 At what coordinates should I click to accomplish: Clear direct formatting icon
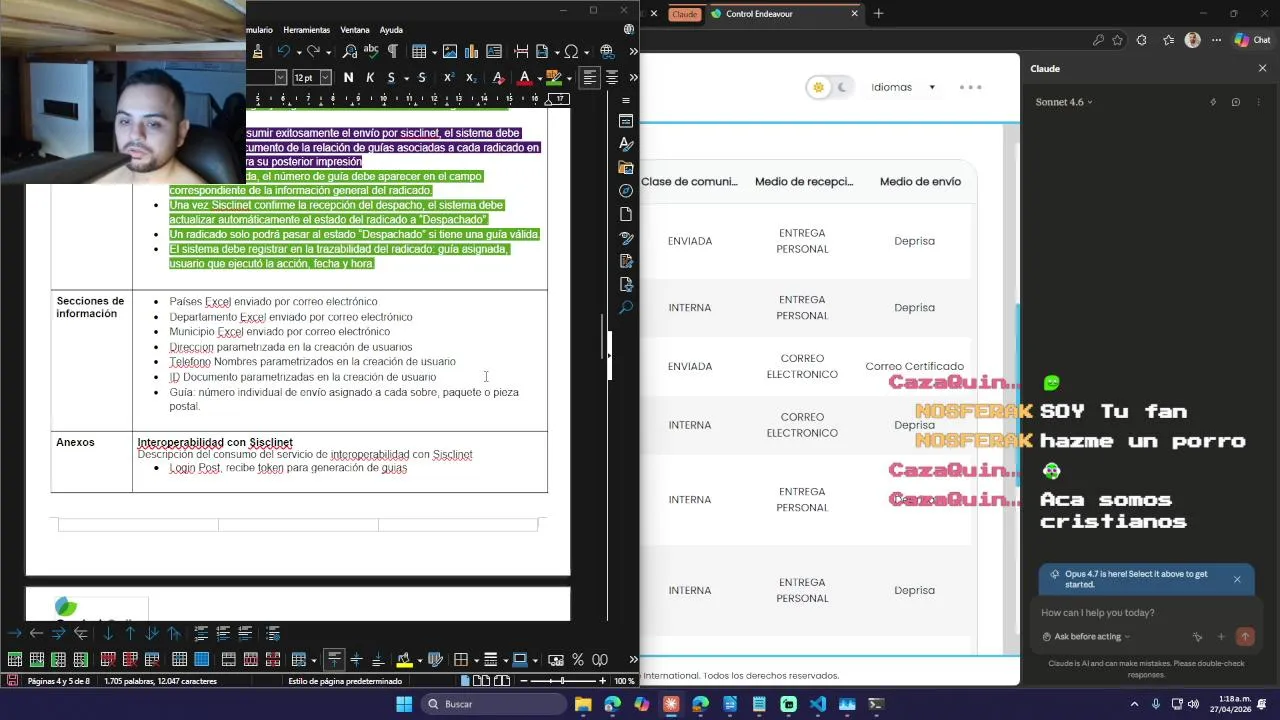(499, 78)
